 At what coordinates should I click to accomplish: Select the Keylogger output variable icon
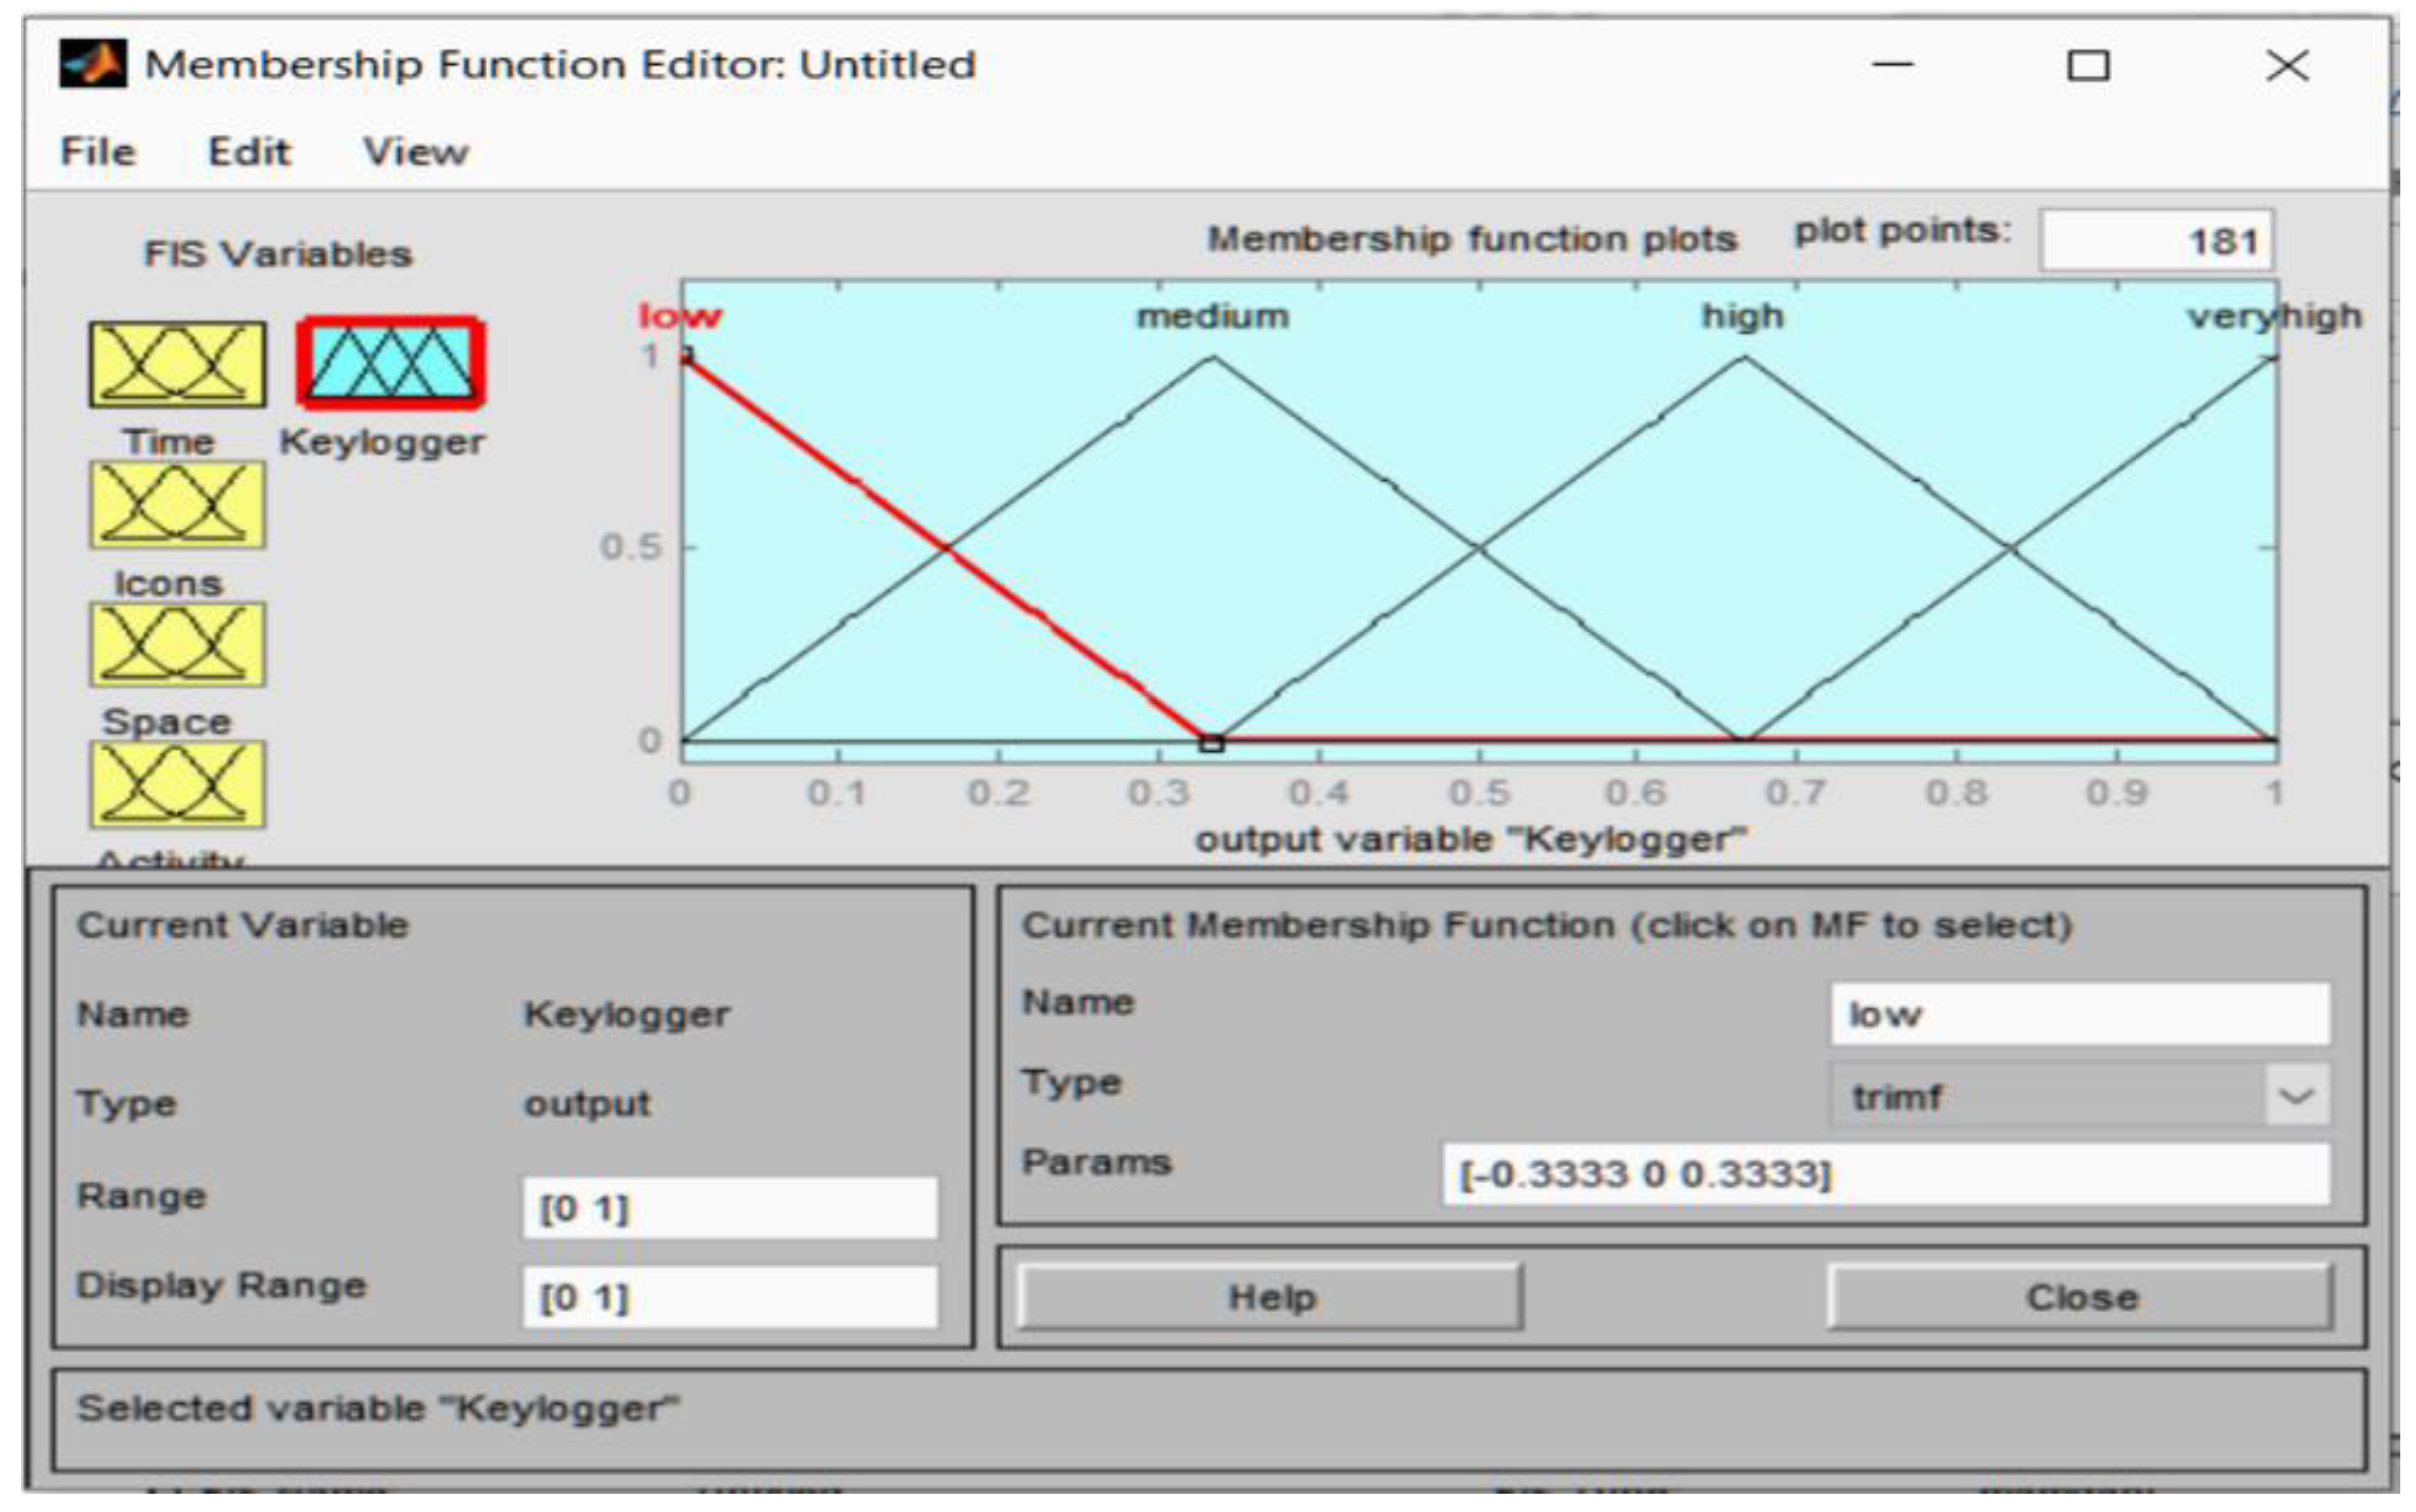pyautogui.click(x=391, y=363)
